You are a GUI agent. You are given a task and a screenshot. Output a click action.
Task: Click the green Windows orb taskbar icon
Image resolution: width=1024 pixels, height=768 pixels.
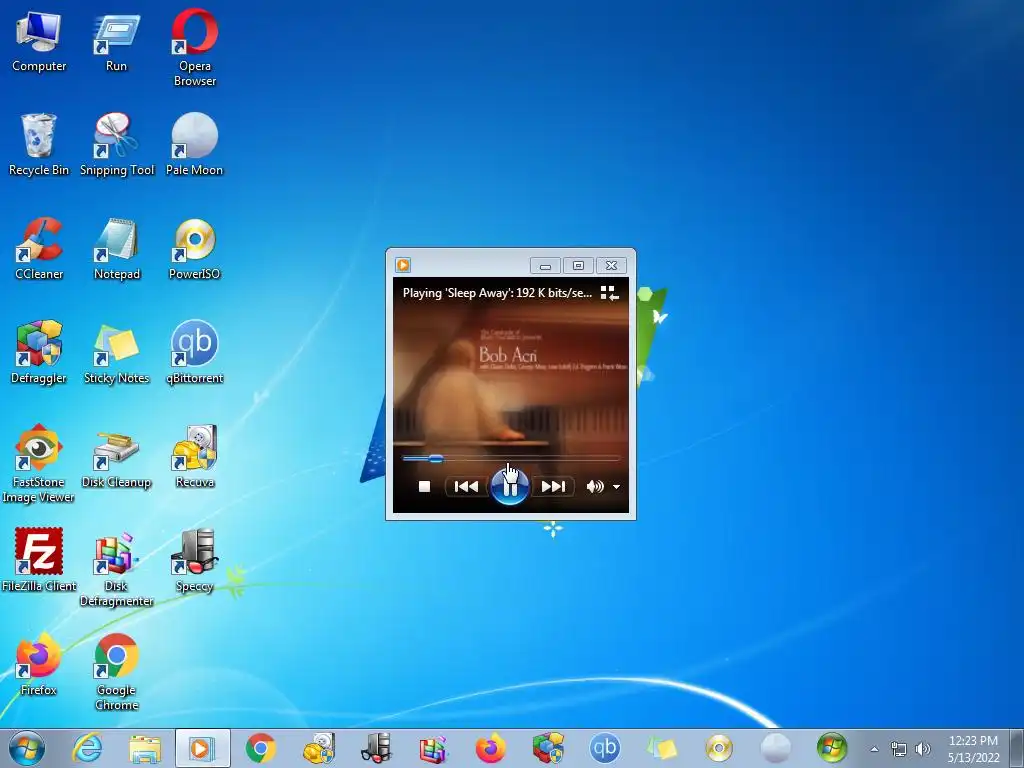click(x=832, y=748)
